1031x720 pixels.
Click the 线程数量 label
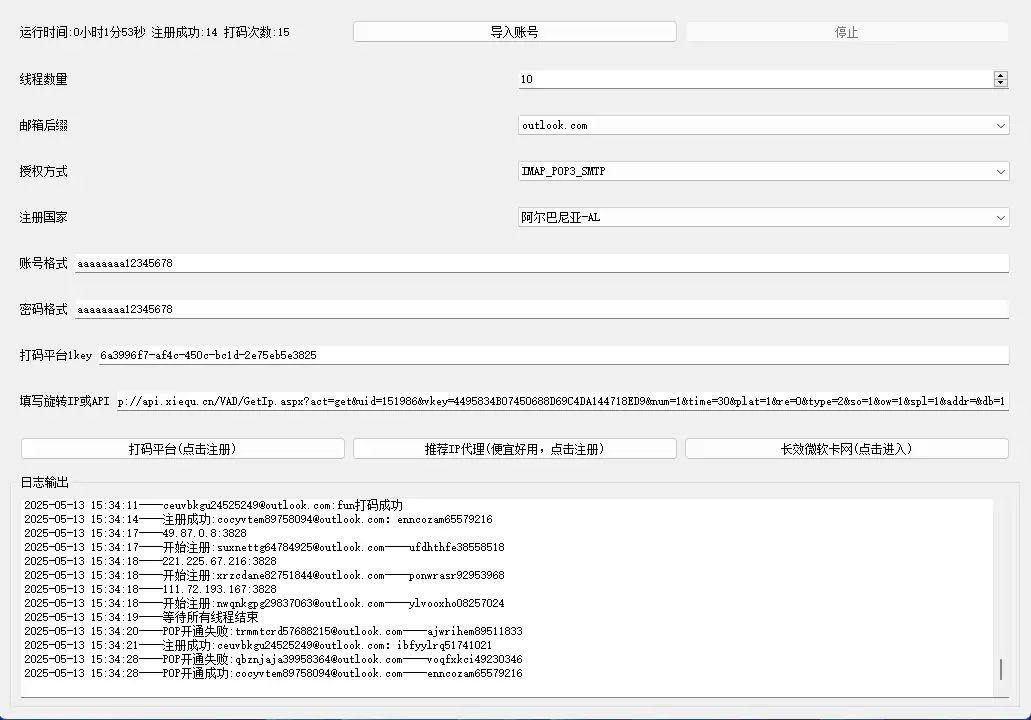point(43,79)
